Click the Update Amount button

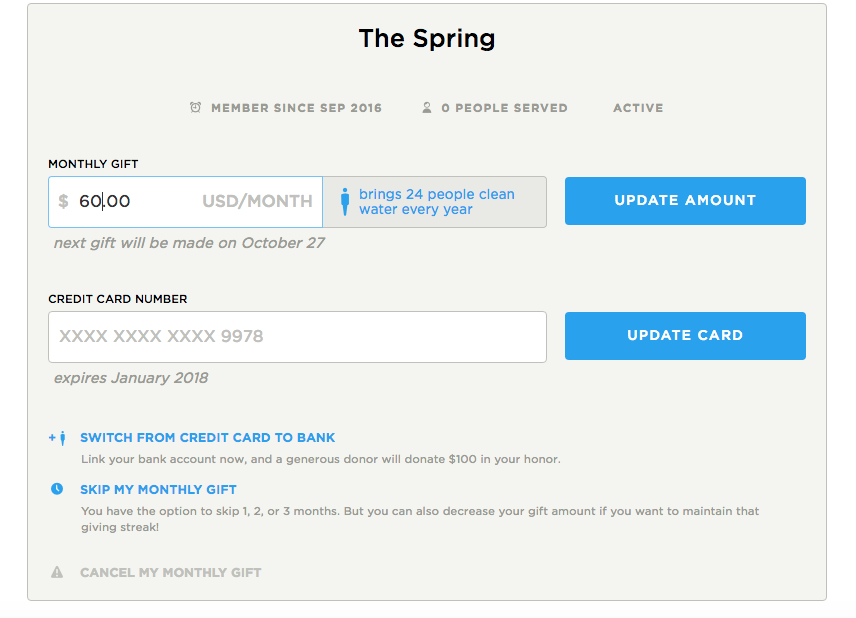pos(685,200)
